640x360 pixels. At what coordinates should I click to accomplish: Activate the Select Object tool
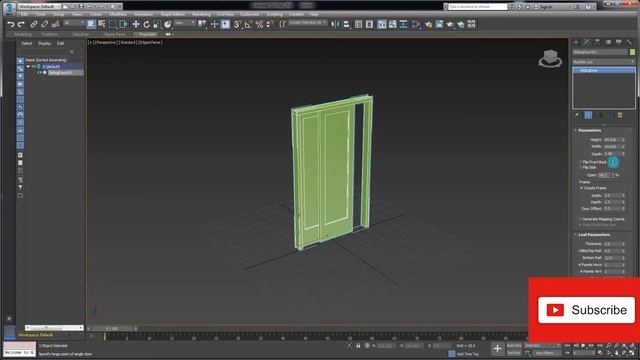[x=91, y=24]
